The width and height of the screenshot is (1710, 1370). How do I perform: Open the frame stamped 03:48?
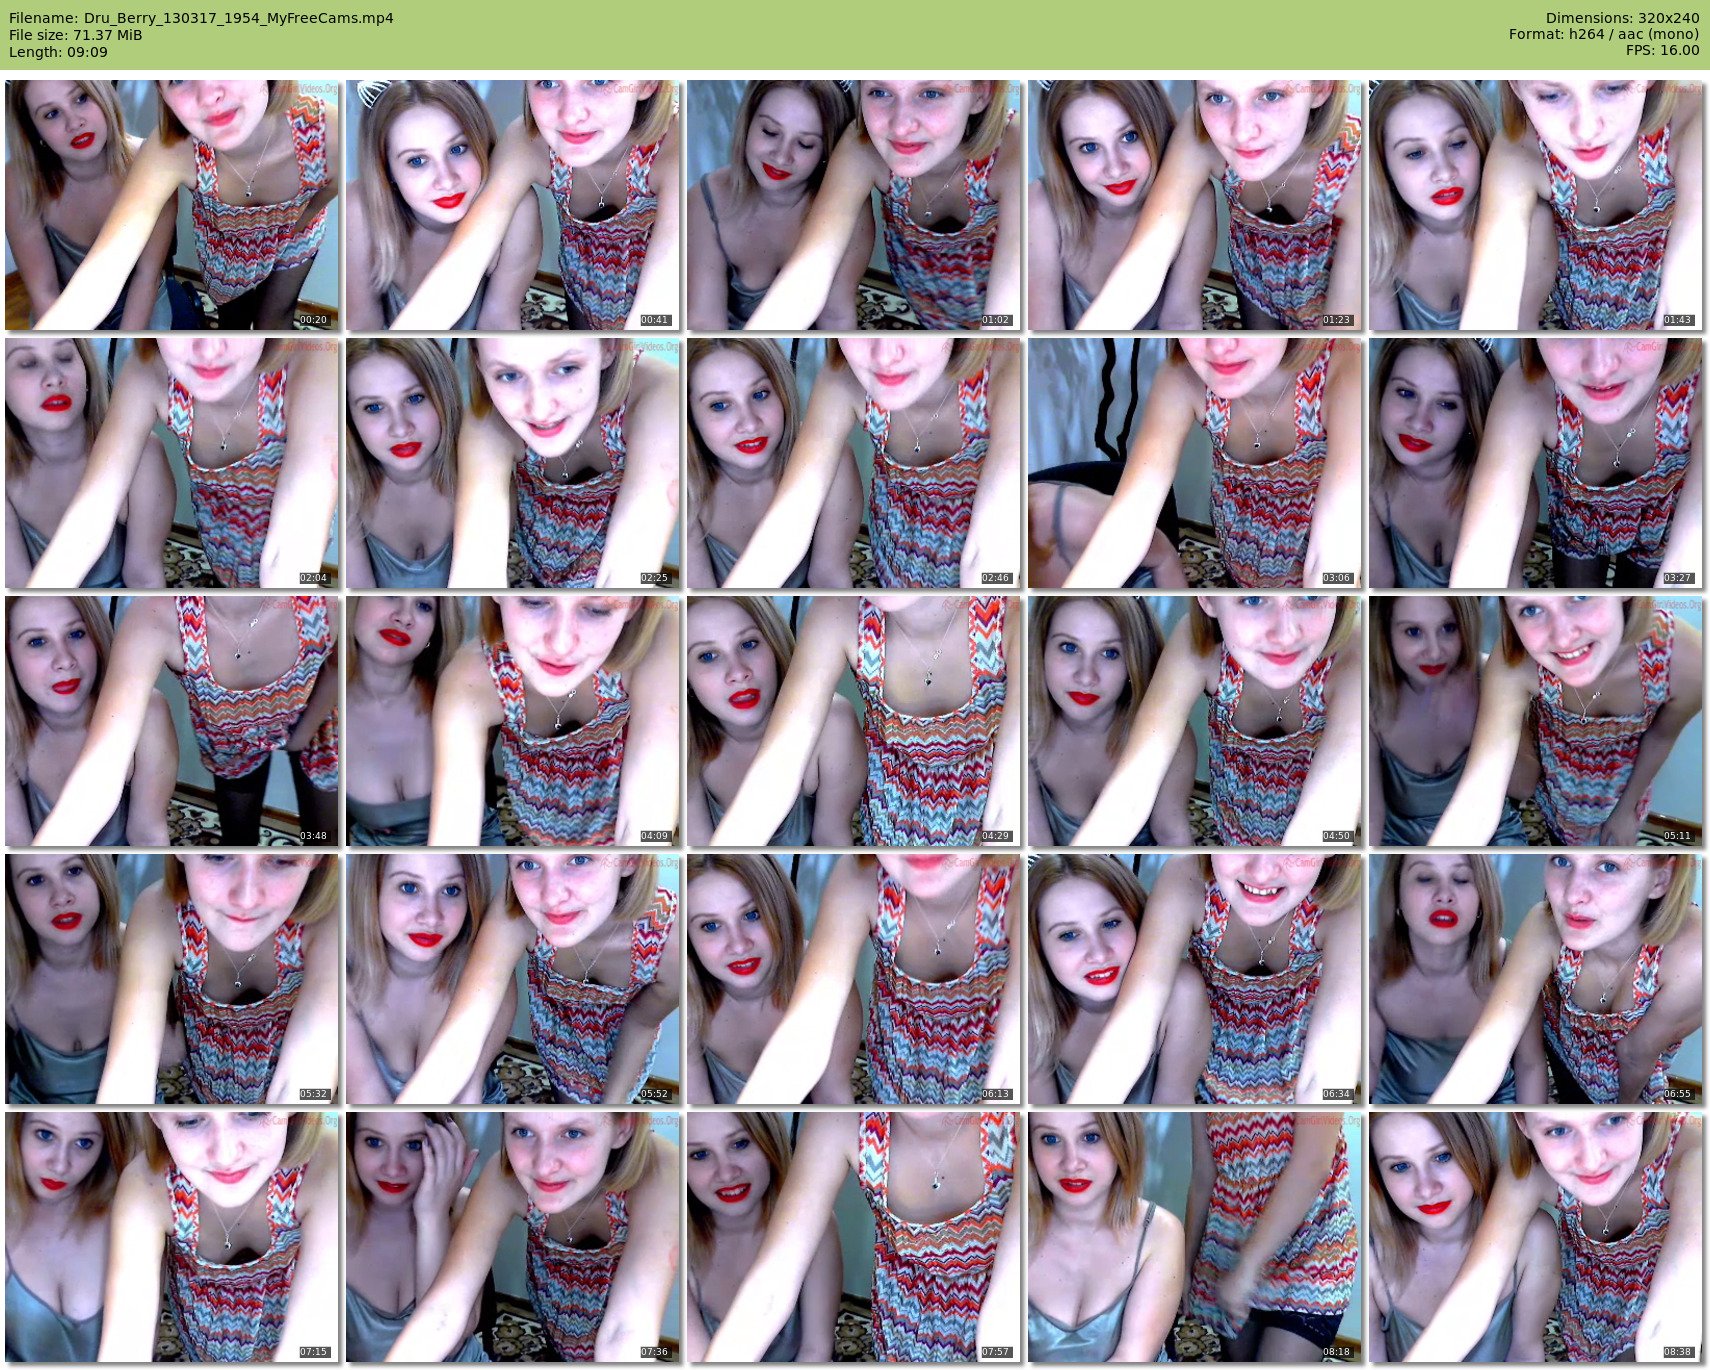171,721
